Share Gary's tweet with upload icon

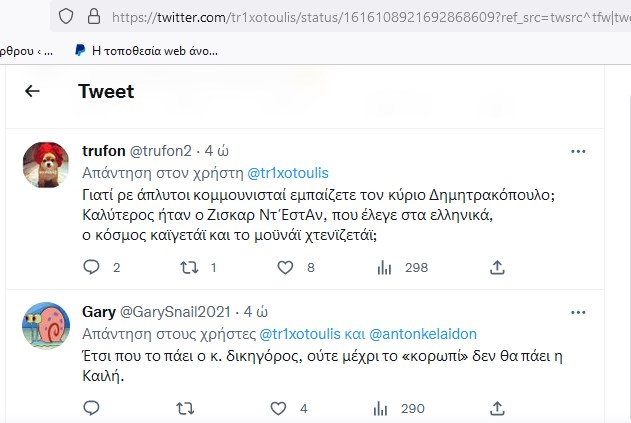[497, 409]
